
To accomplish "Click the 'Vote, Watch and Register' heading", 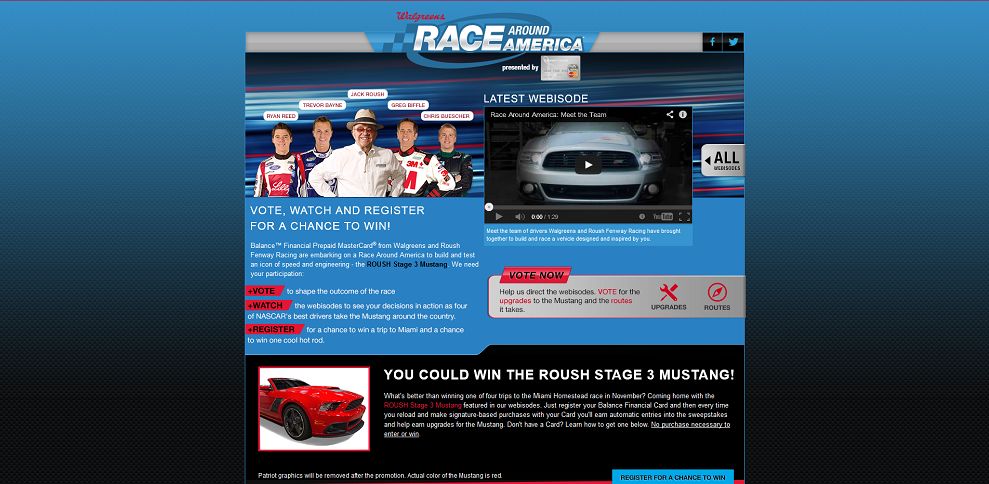I will click(337, 218).
